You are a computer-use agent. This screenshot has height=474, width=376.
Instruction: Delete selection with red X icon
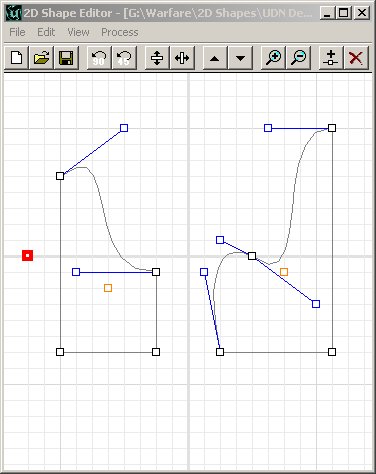click(356, 58)
